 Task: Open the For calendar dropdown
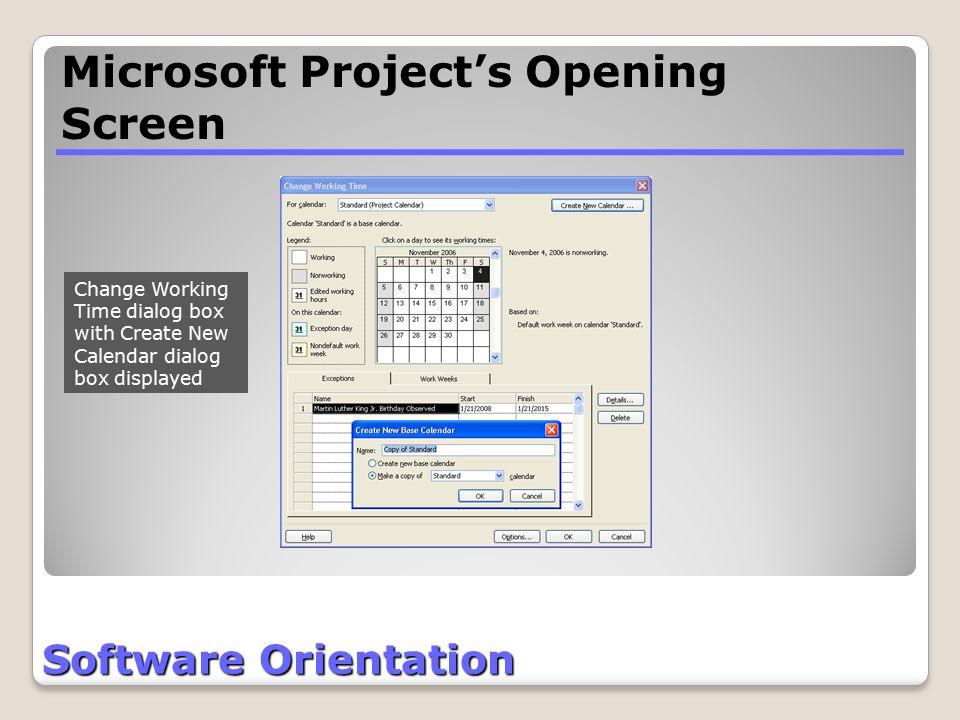pyautogui.click(x=489, y=205)
